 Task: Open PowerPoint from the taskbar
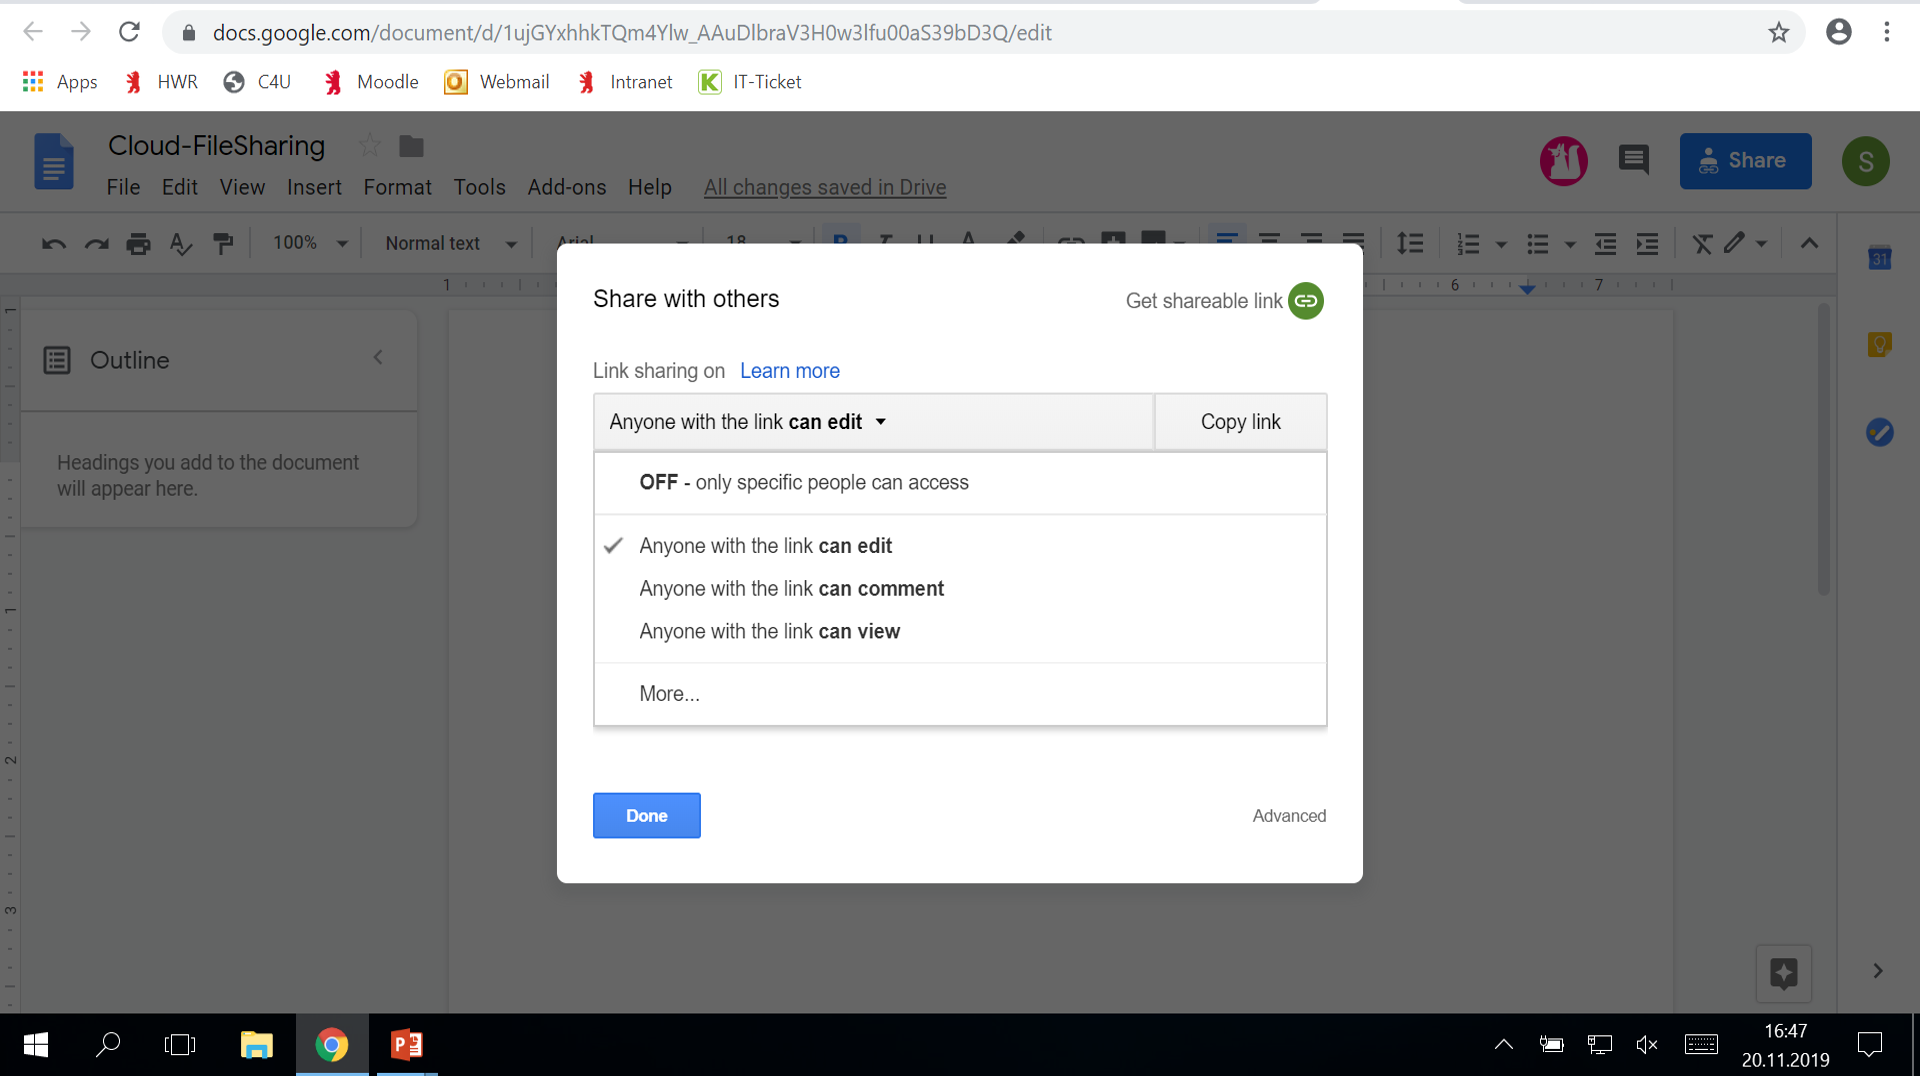point(406,1045)
